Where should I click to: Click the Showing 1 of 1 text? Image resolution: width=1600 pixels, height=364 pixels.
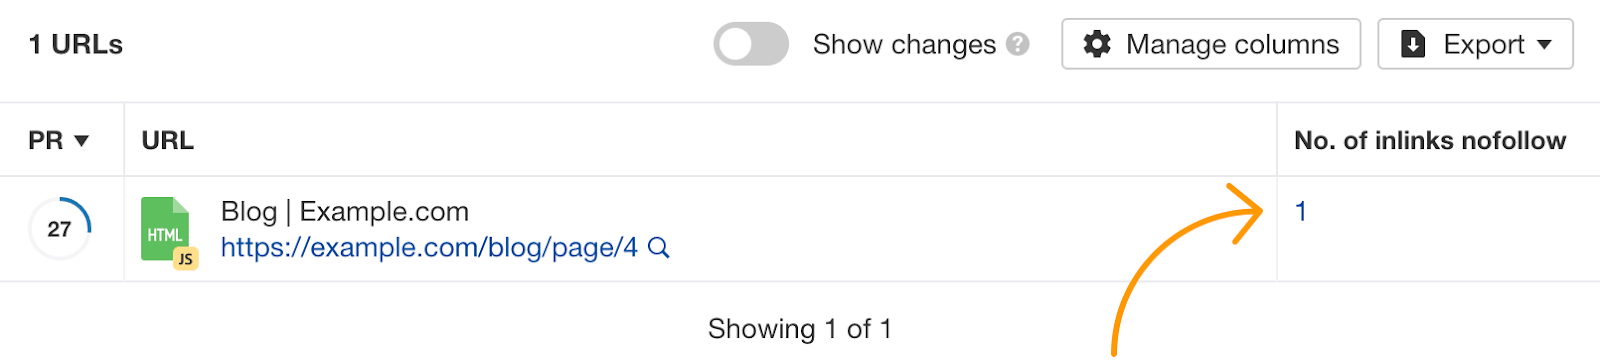point(800,329)
